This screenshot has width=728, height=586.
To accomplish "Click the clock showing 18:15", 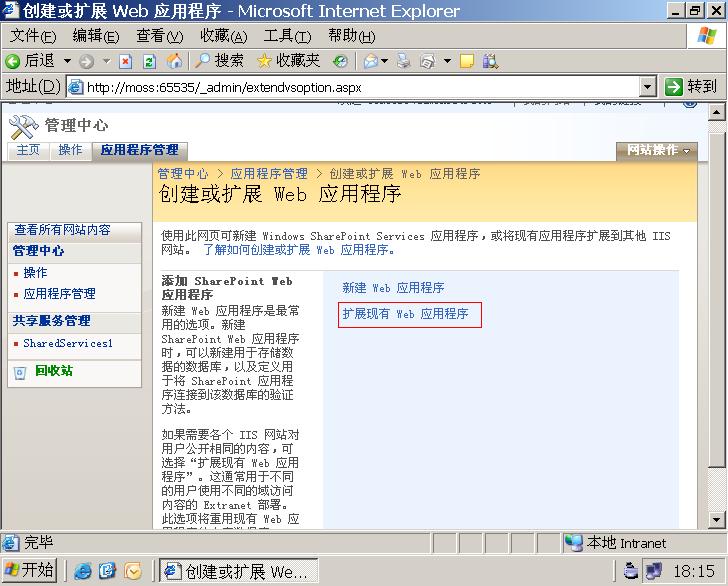I will (x=694, y=571).
